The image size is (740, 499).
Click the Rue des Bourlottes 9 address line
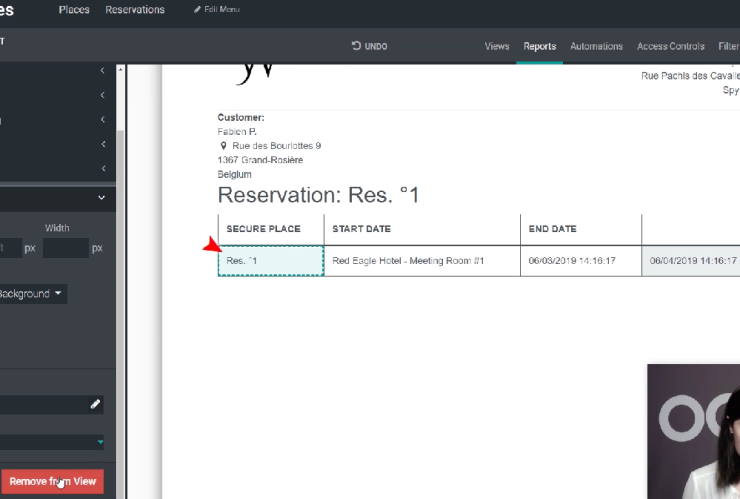(277, 146)
